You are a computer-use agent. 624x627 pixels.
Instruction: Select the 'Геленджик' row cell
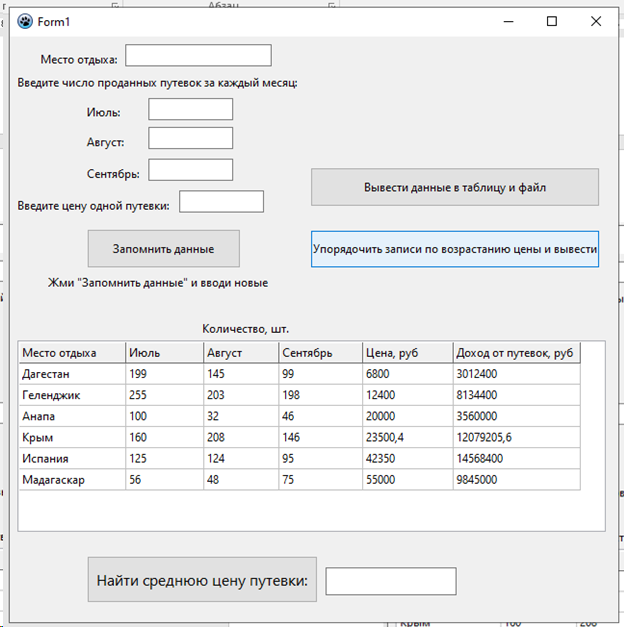point(72,395)
